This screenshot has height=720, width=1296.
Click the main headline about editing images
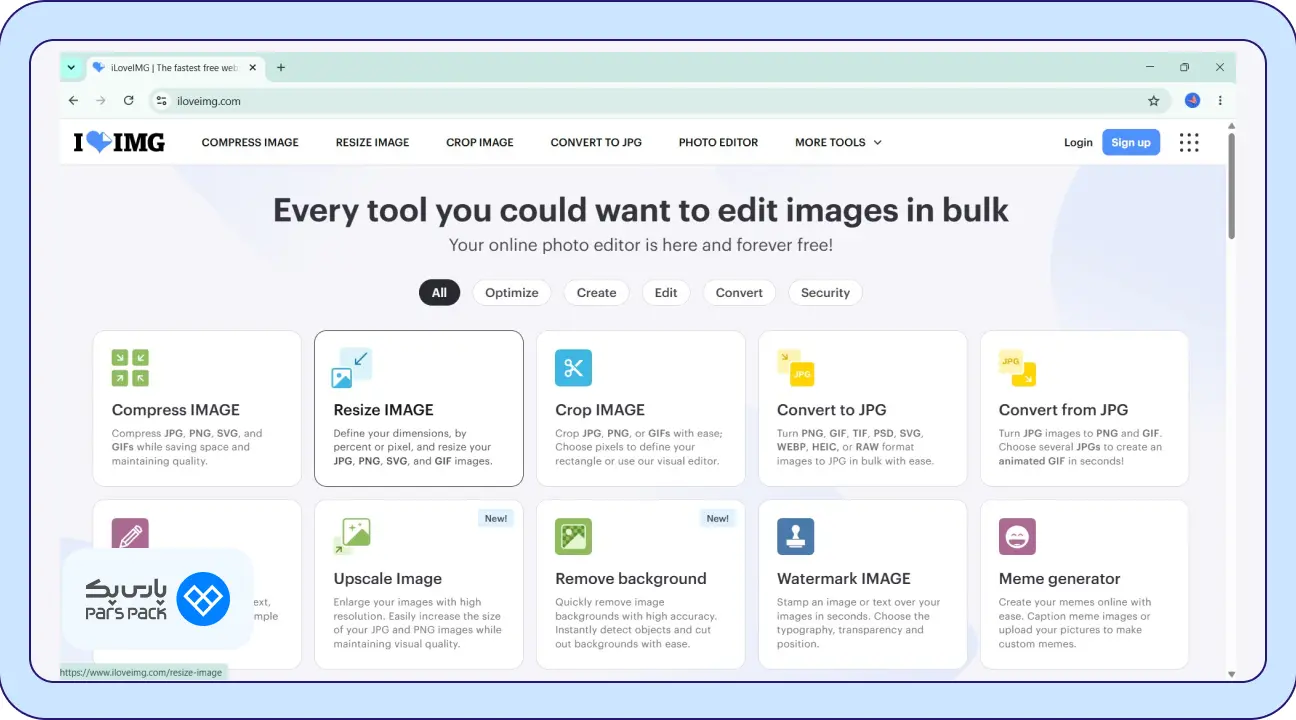click(641, 210)
